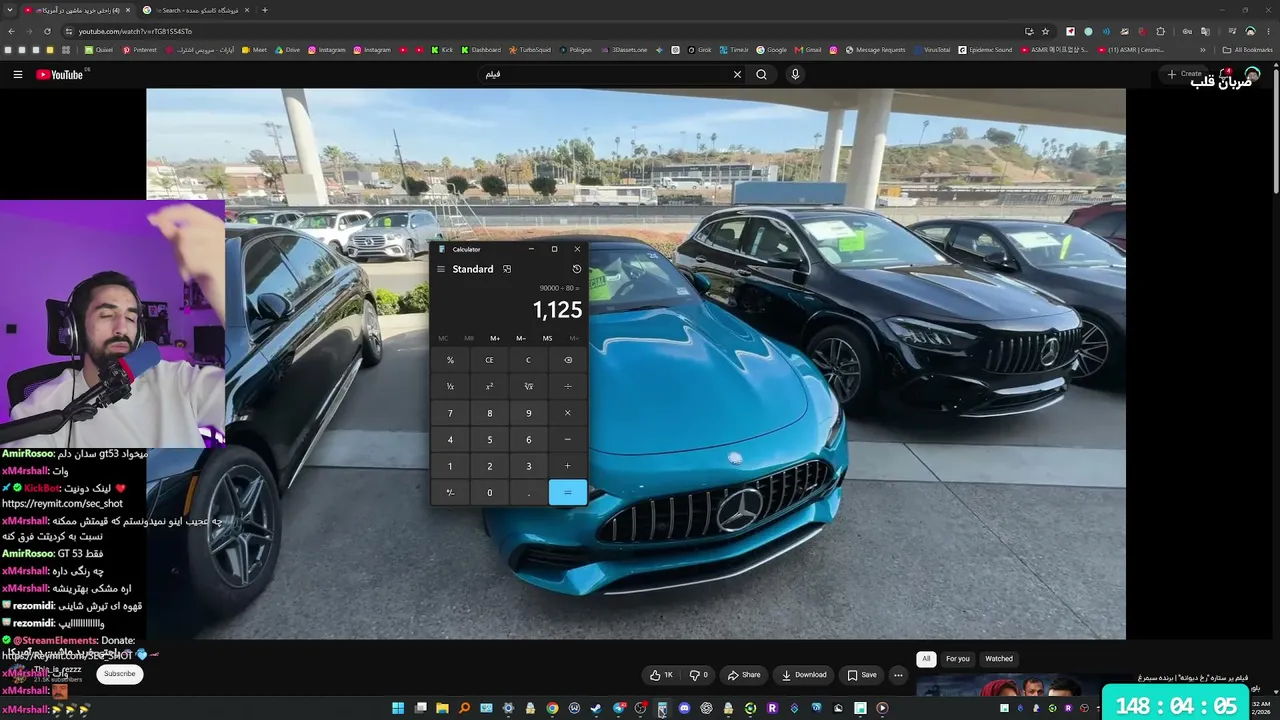Expand the All Bookmarks folder
The height and width of the screenshot is (720, 1280).
coord(1248,50)
